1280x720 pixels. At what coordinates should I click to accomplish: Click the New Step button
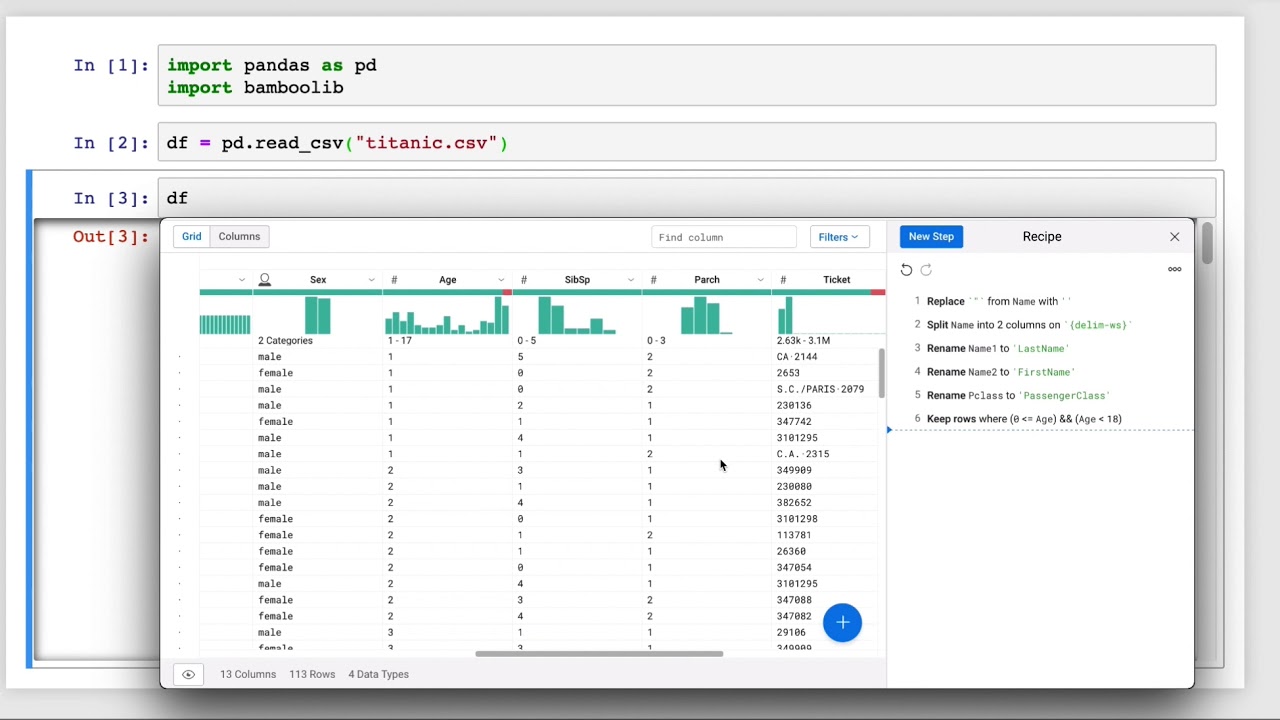pos(931,236)
